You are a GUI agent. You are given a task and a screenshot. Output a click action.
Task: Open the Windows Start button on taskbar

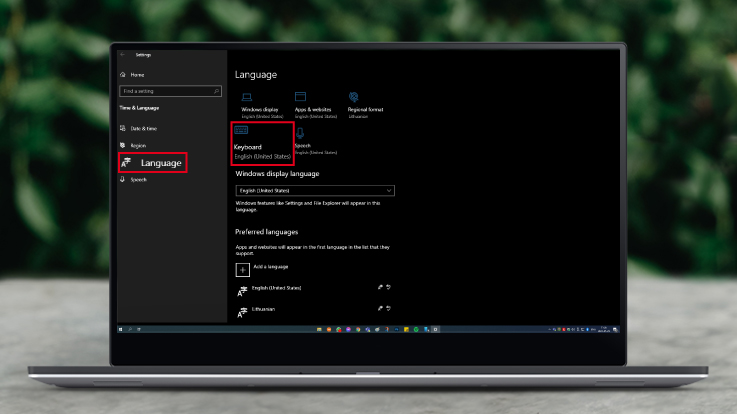tap(122, 329)
